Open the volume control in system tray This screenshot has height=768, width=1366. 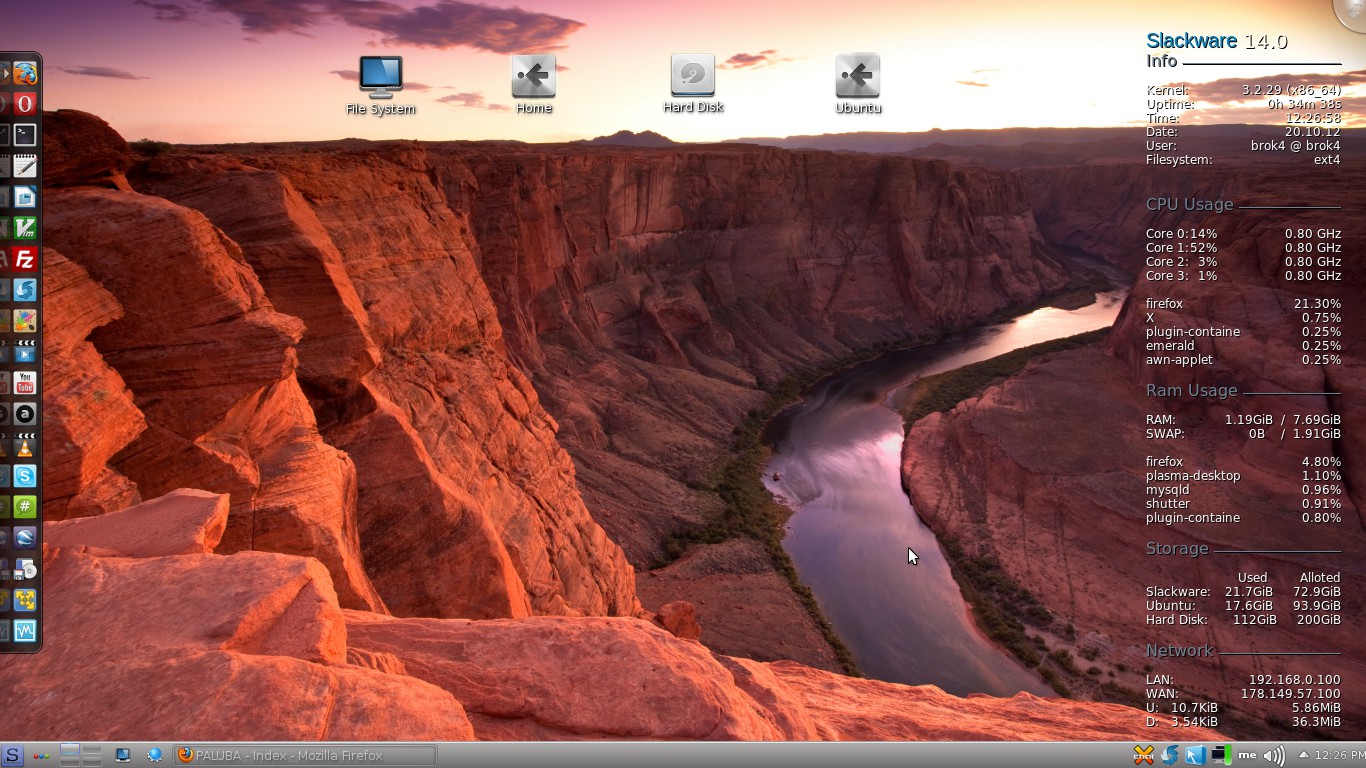(x=1273, y=755)
